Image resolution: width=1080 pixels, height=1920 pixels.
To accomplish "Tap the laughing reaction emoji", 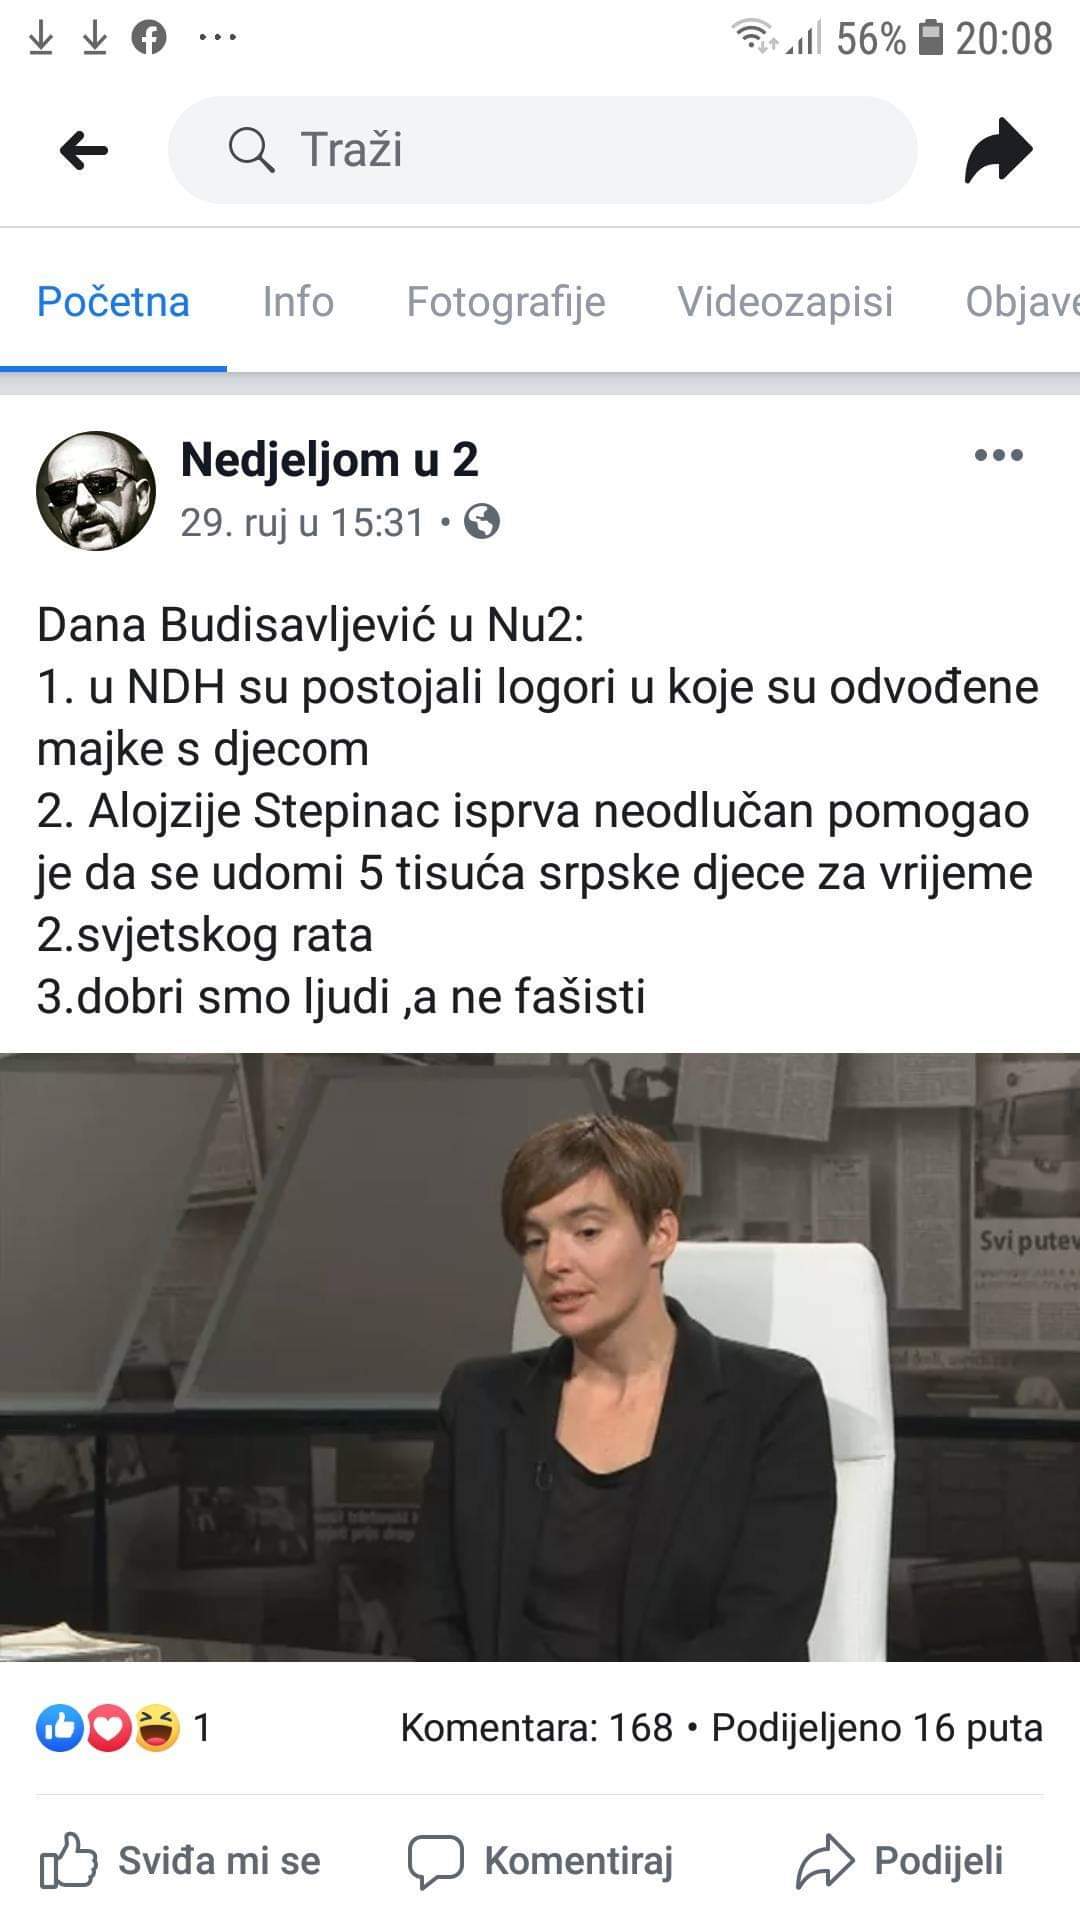I will 157,1729.
